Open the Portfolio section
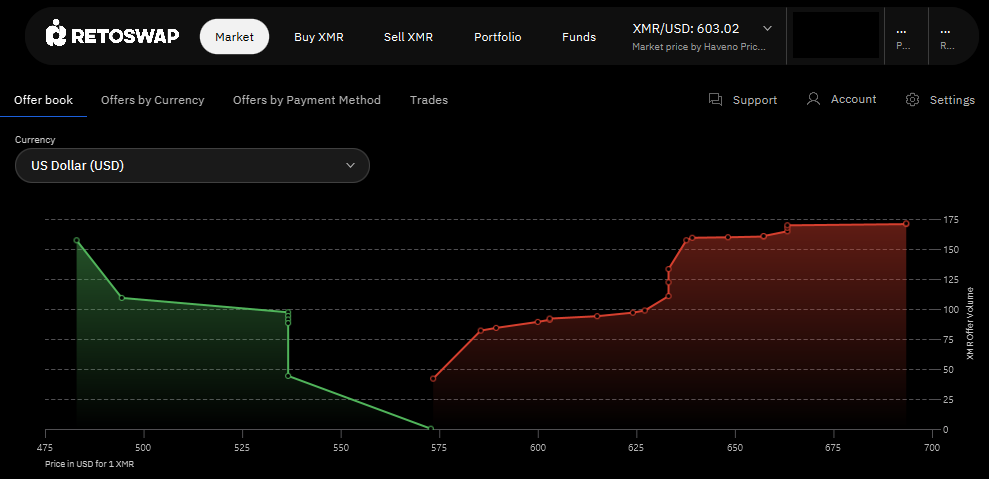The image size is (989, 479). (x=498, y=37)
